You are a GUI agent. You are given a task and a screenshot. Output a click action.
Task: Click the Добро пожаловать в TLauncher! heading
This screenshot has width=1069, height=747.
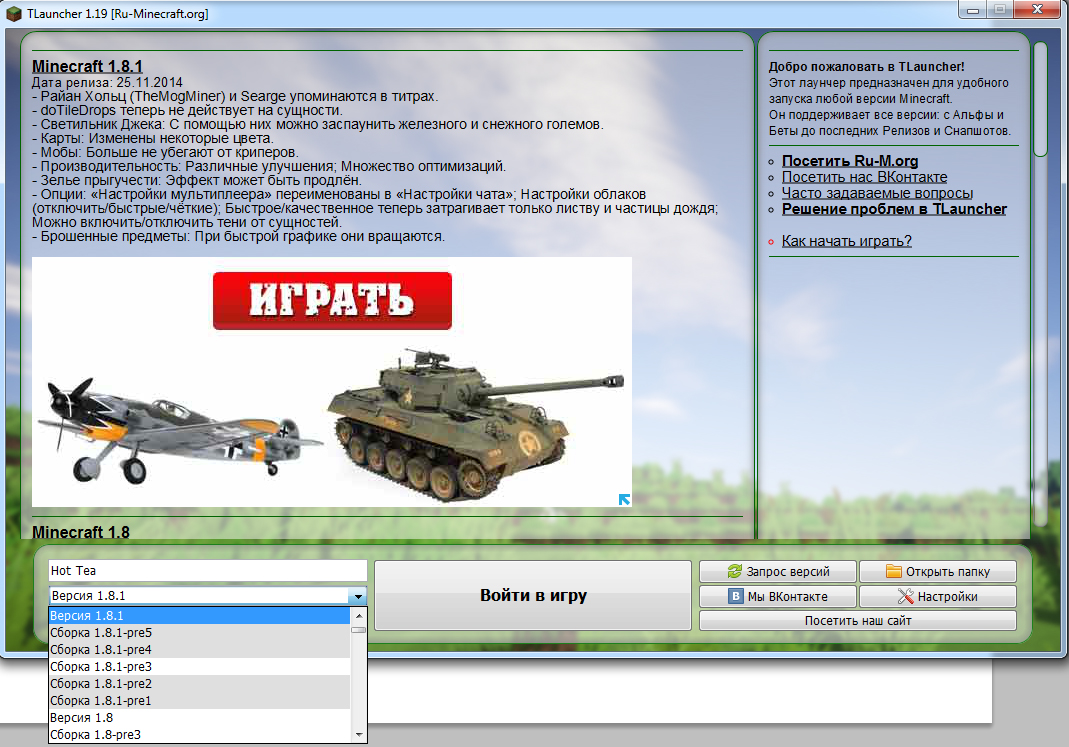click(867, 67)
